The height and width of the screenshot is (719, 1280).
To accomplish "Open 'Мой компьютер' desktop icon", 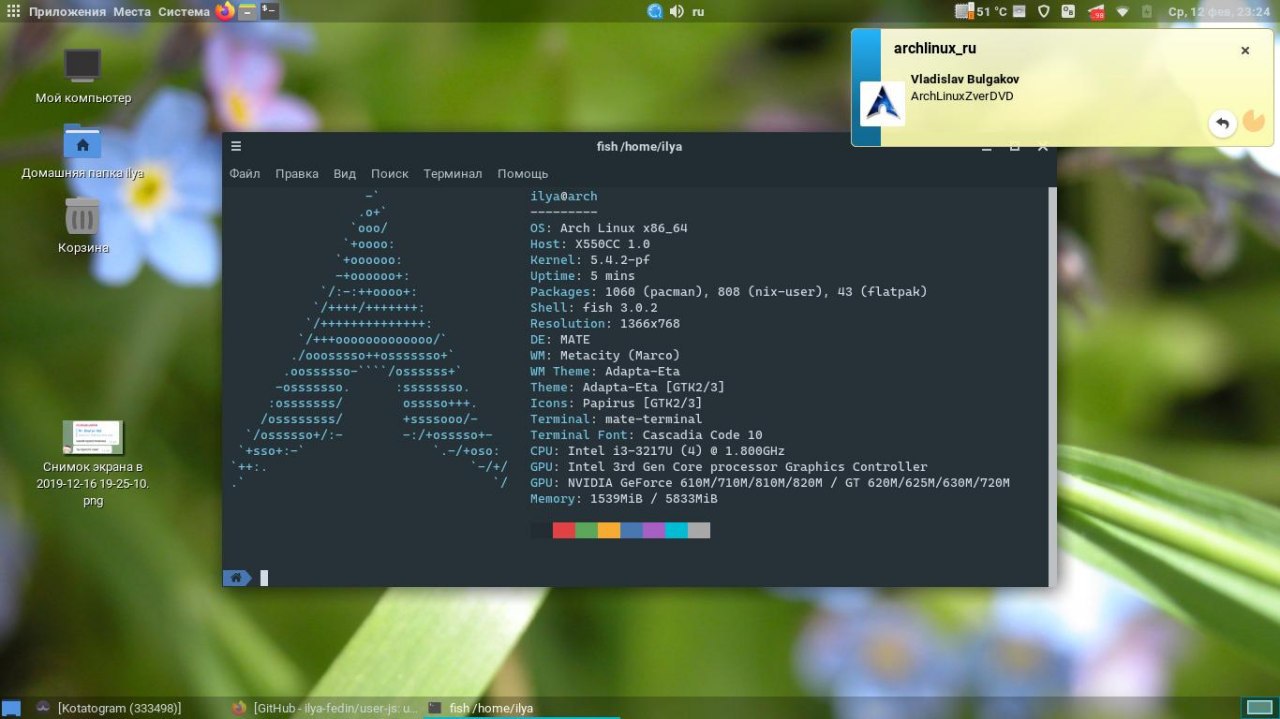I will (83, 76).
